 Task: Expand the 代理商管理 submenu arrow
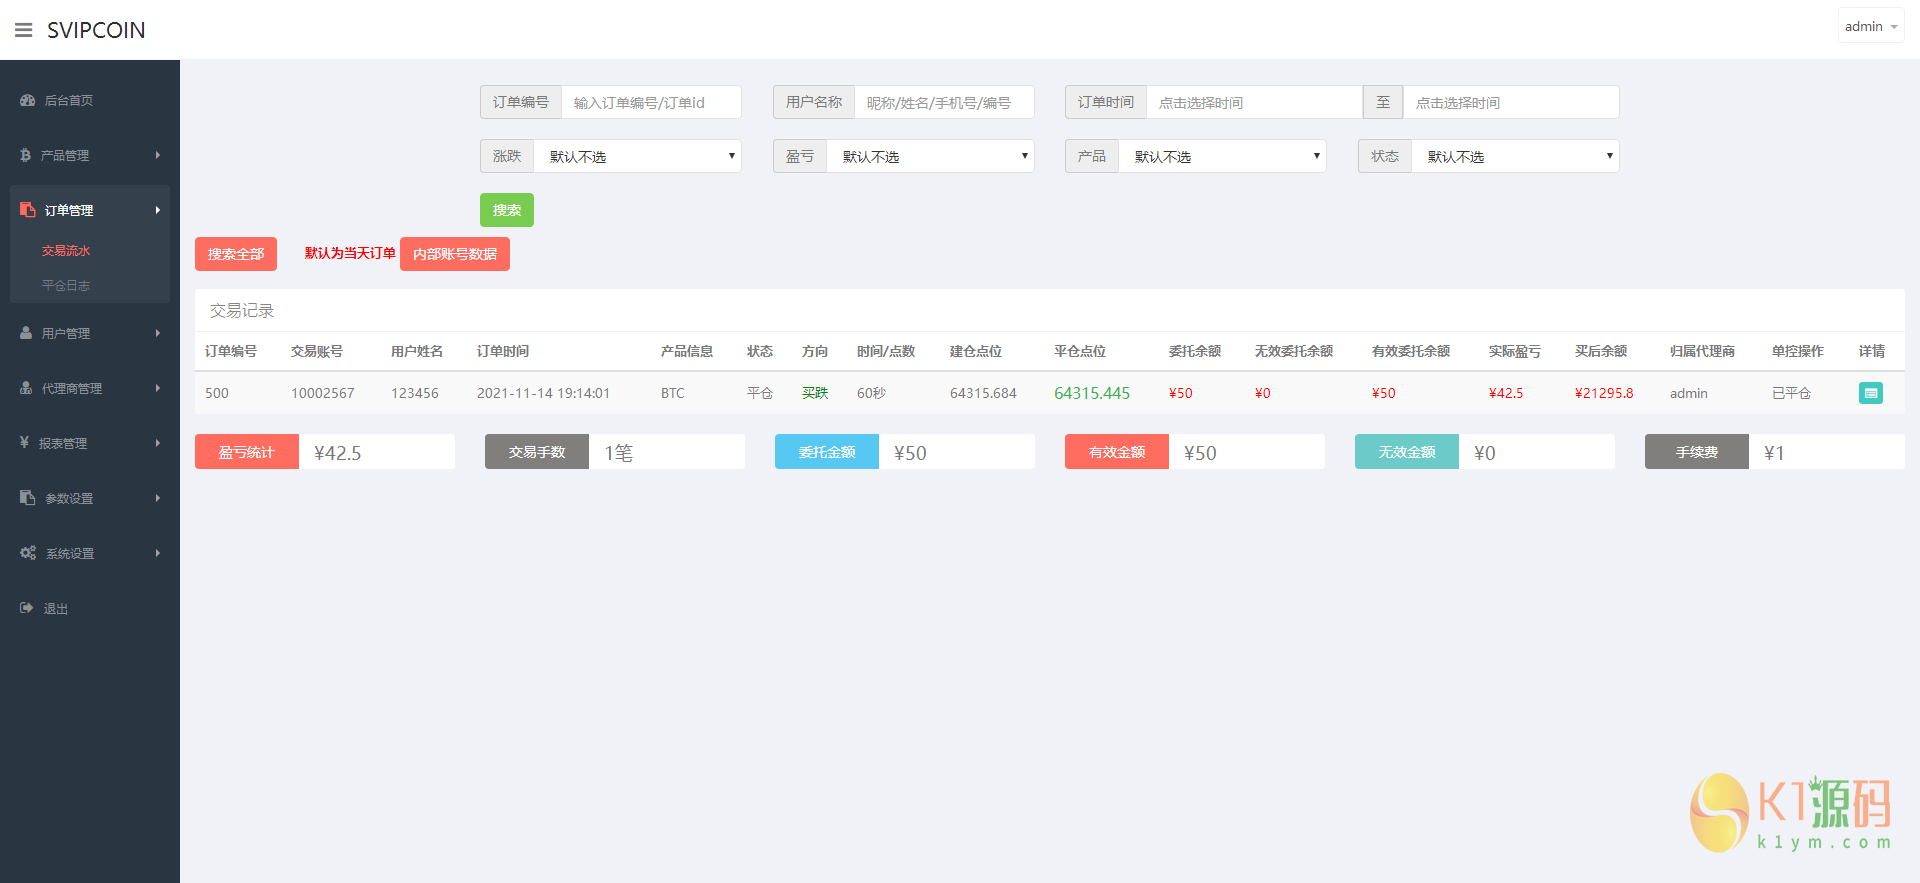pos(158,388)
